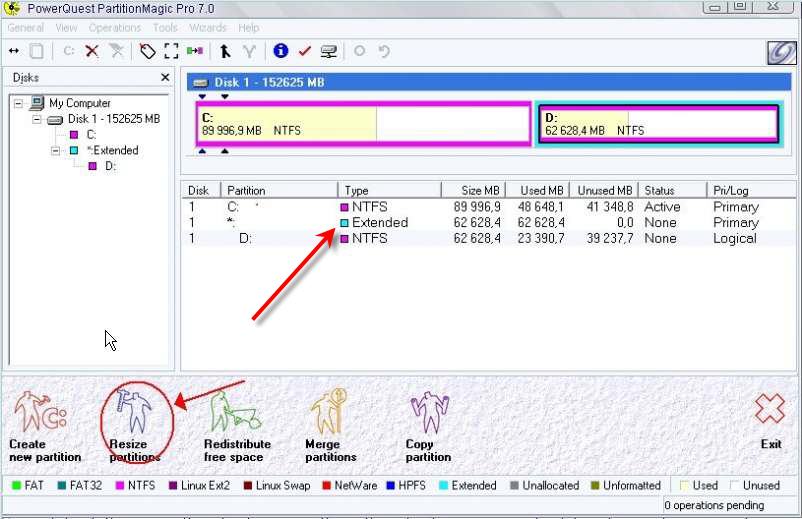Click the grayed circle Apply changes icon
802x519 pixels.
(x=360, y=51)
